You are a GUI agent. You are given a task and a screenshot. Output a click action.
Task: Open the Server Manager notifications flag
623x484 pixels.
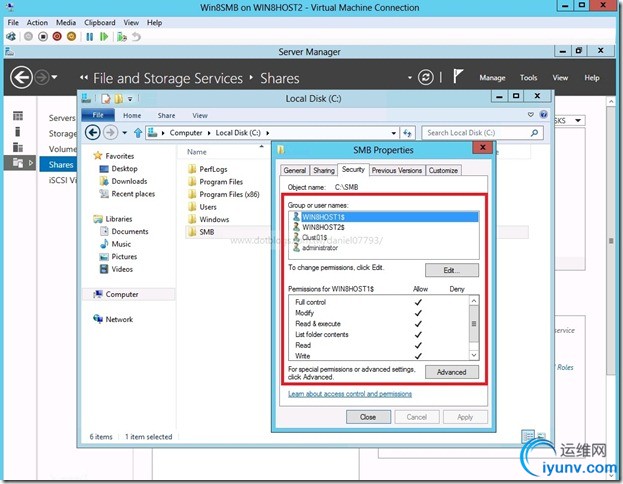pyautogui.click(x=458, y=76)
